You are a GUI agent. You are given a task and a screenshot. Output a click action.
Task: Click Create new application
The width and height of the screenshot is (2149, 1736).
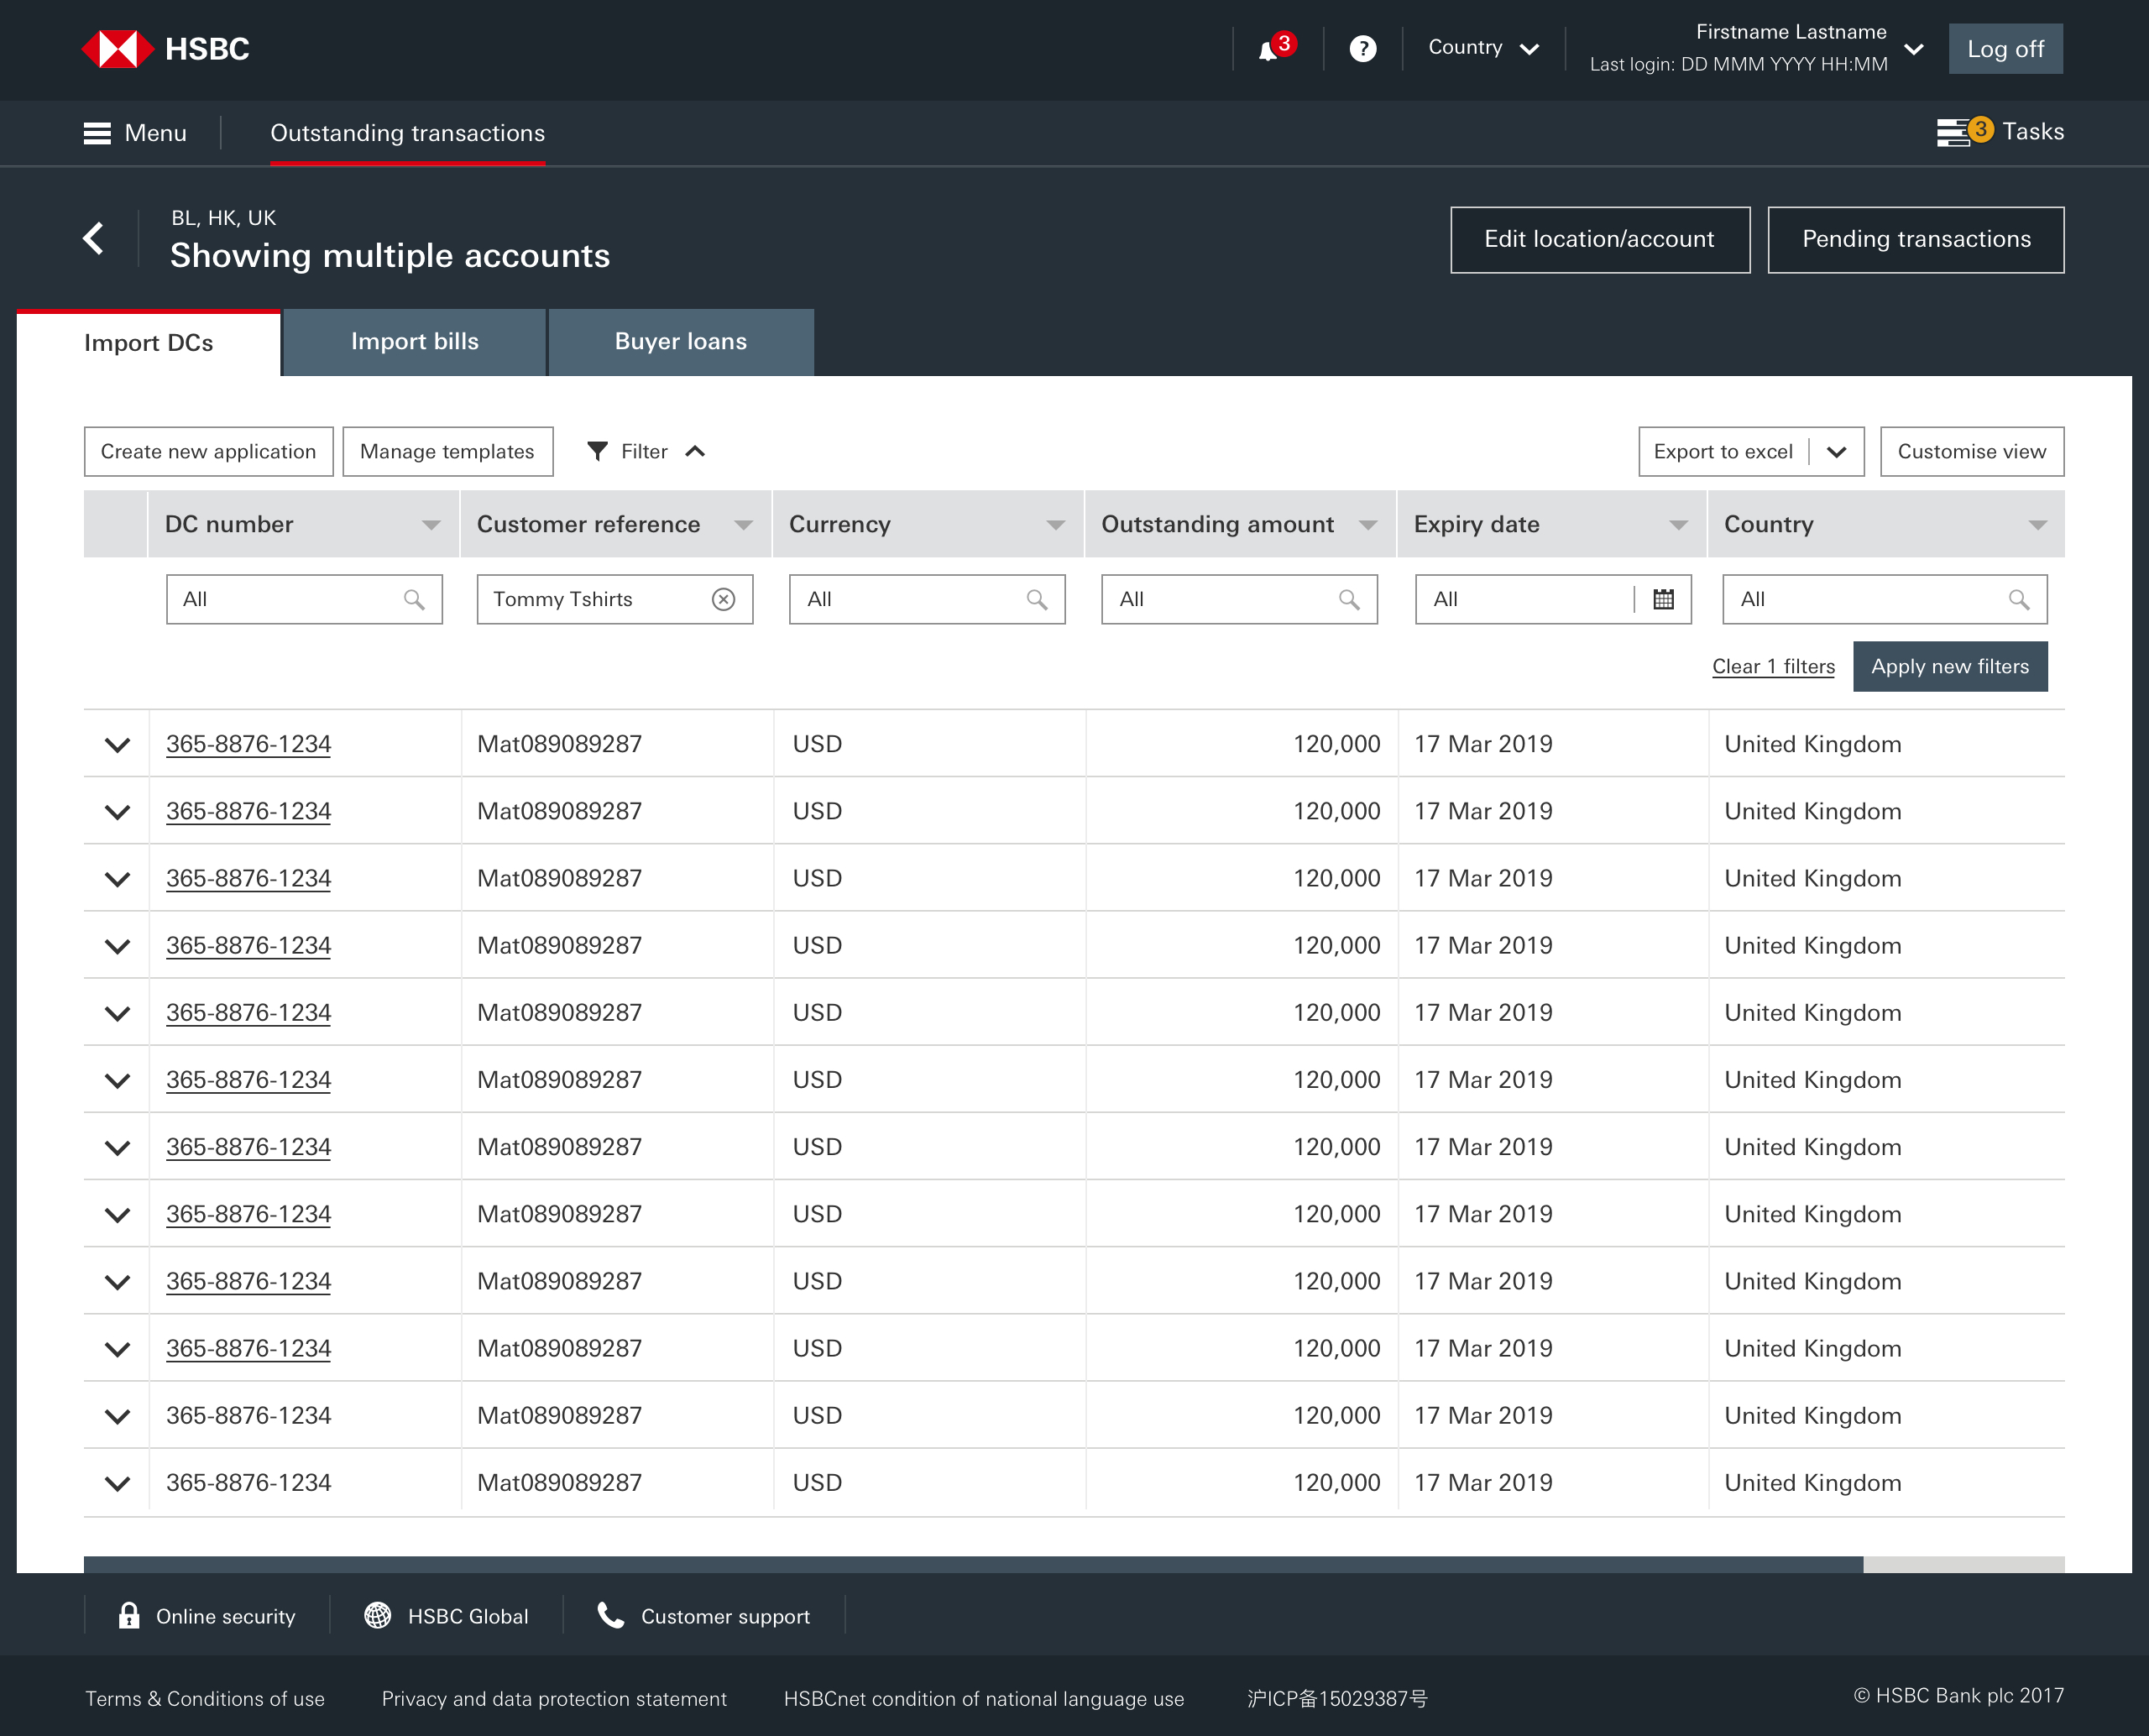209,452
